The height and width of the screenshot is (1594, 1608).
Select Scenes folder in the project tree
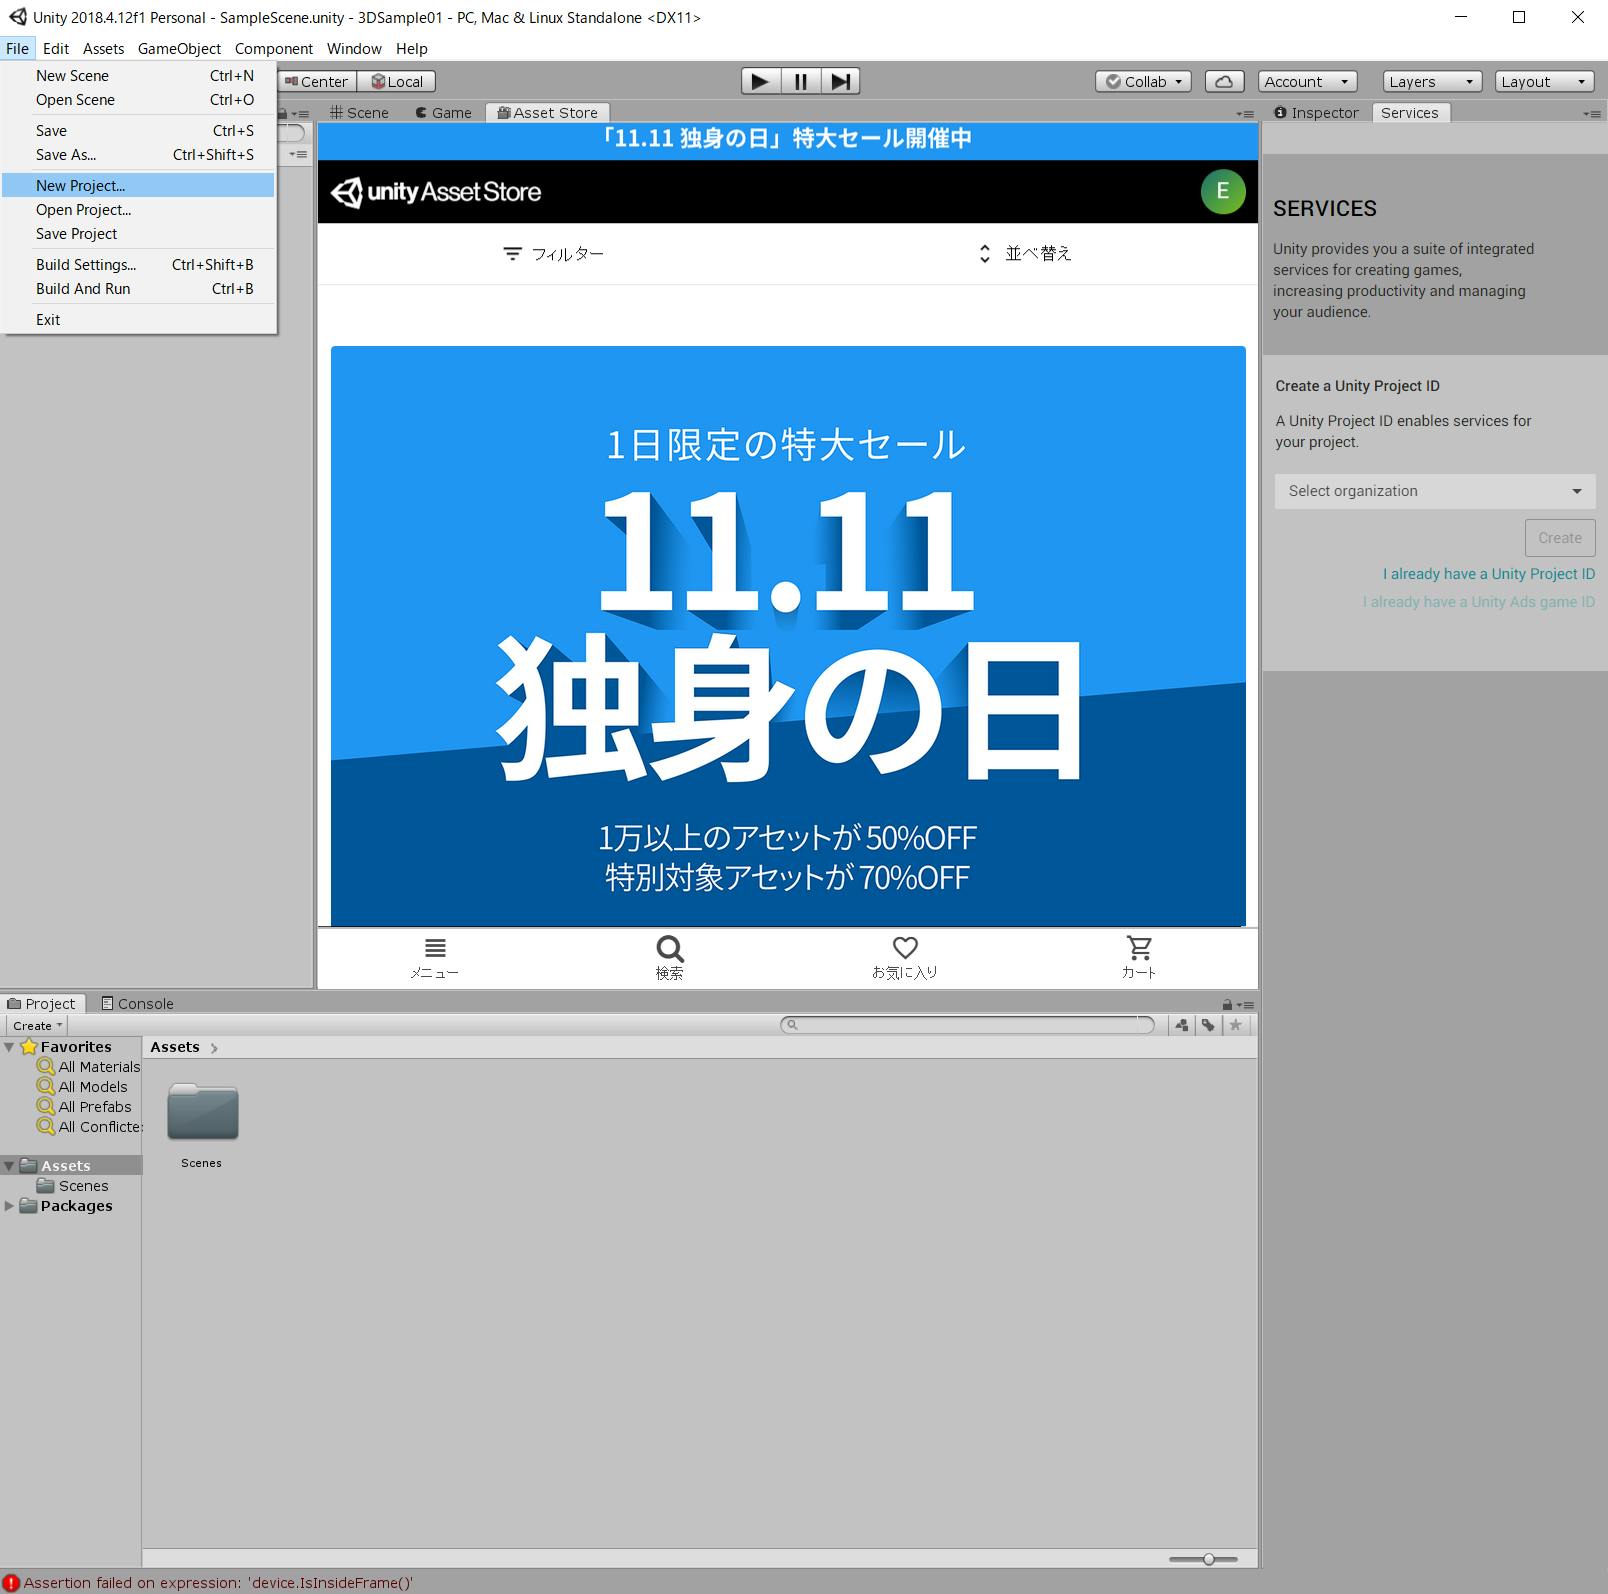72,1186
